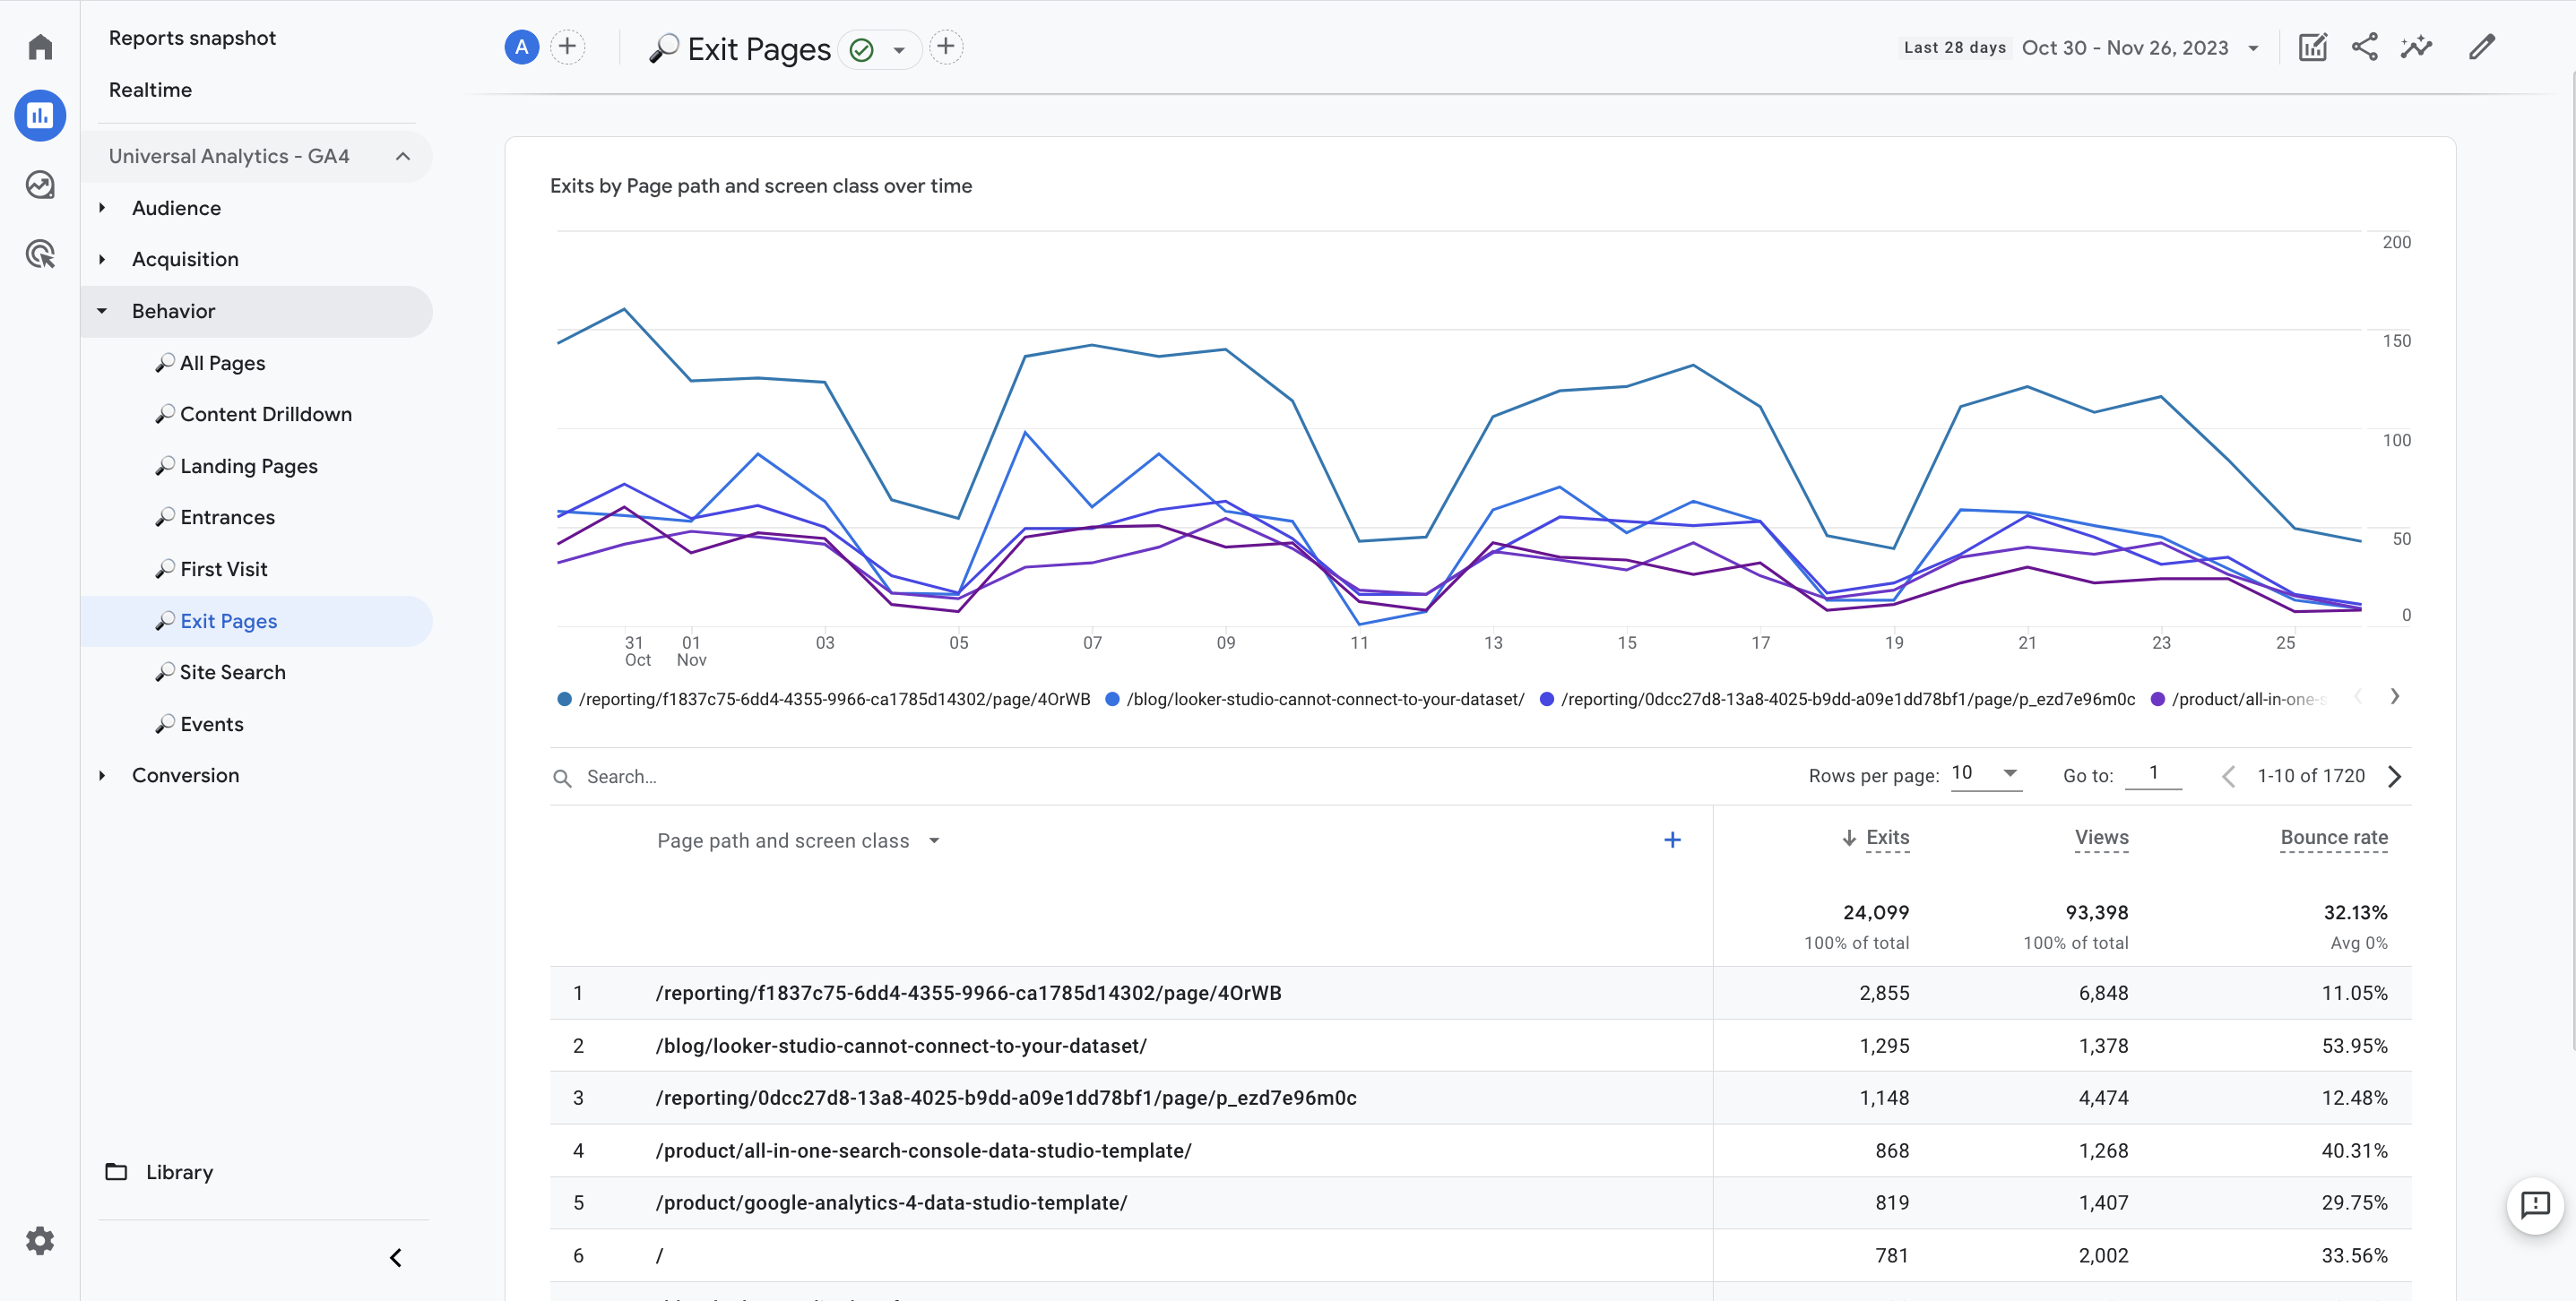Click the save report icon top right

(2312, 47)
